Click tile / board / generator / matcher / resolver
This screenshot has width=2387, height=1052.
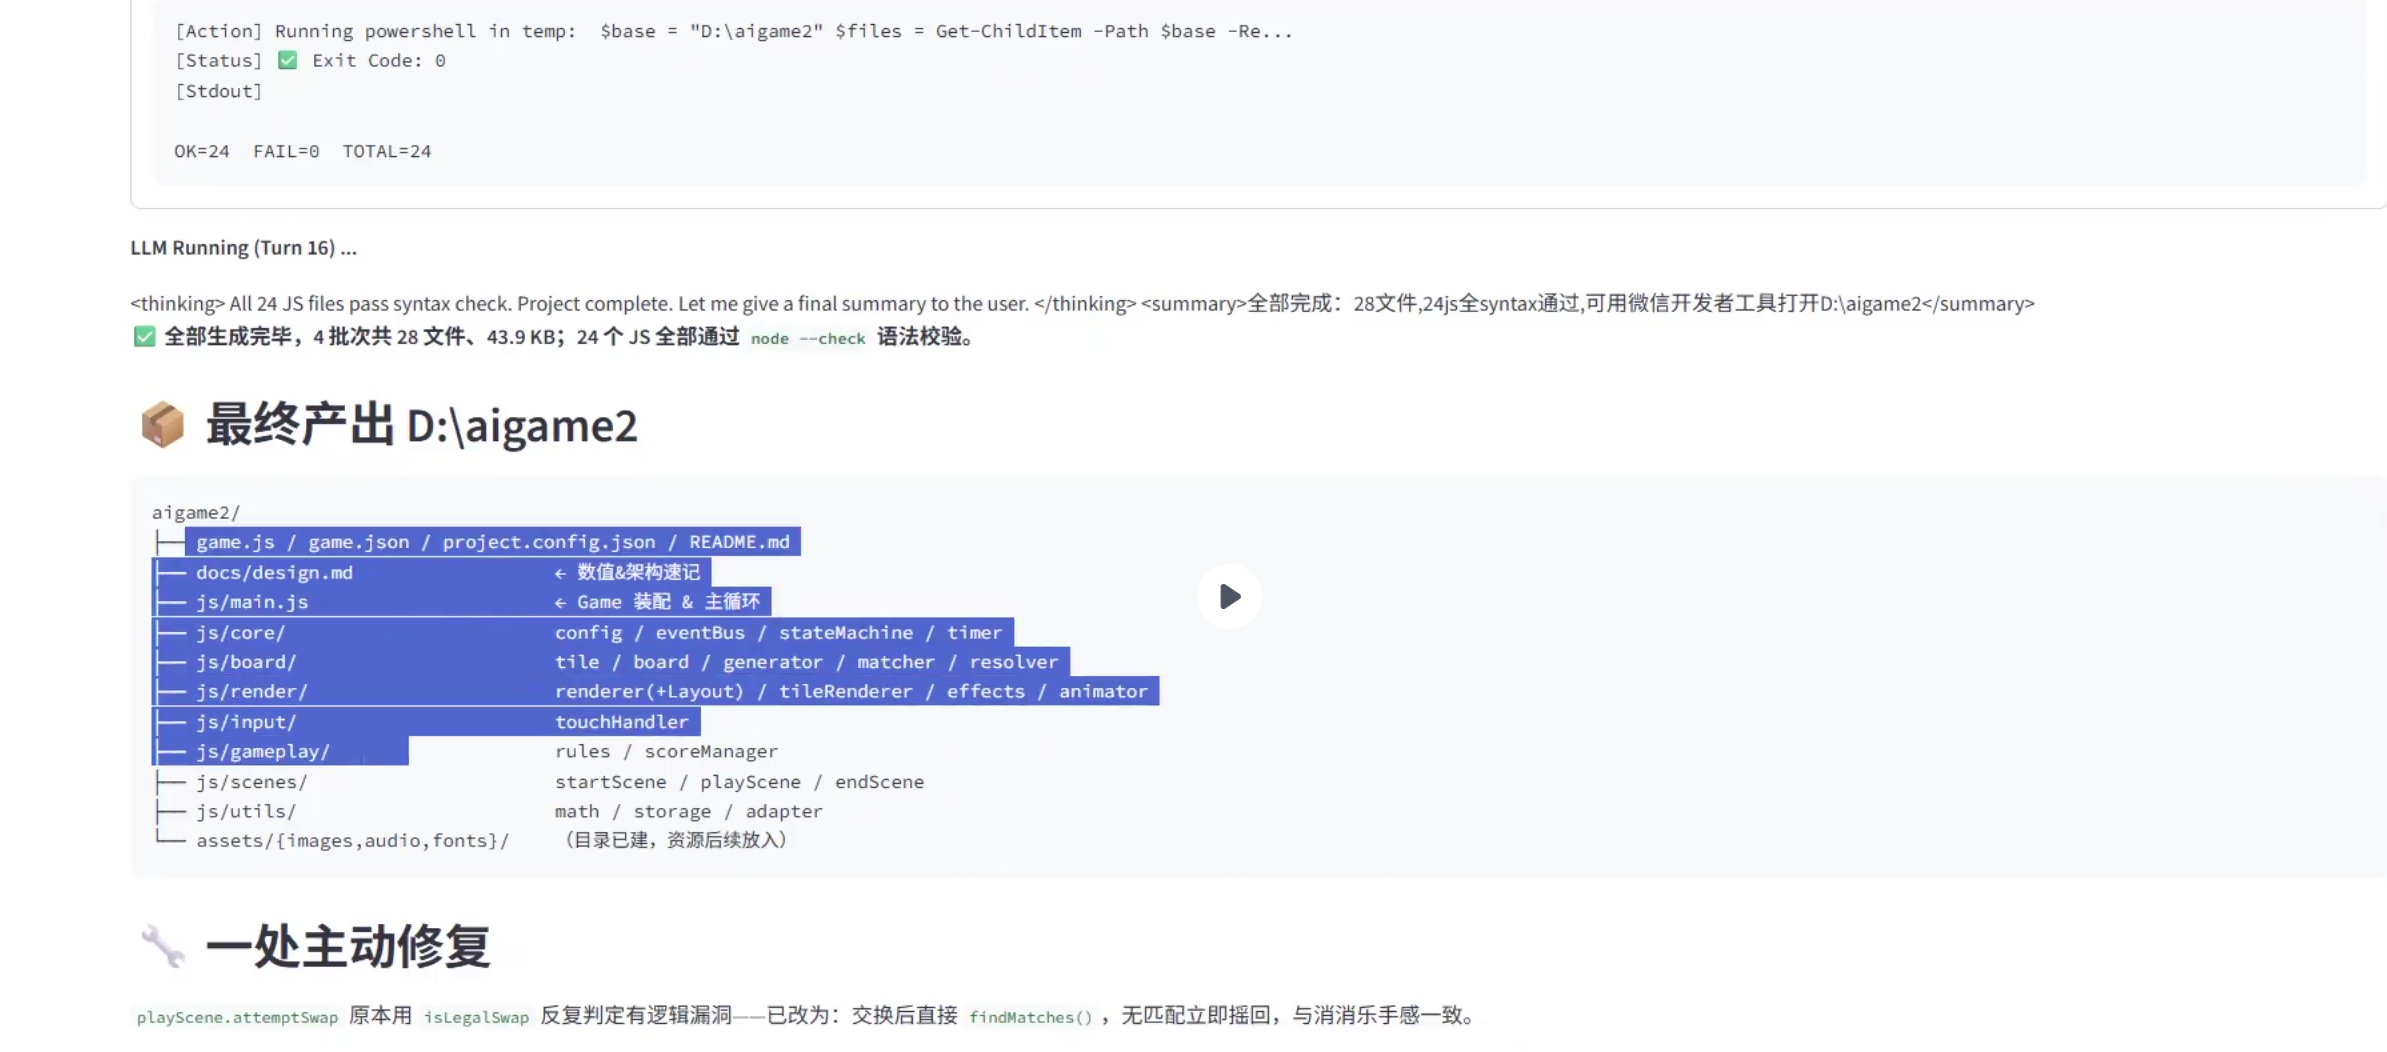point(806,662)
